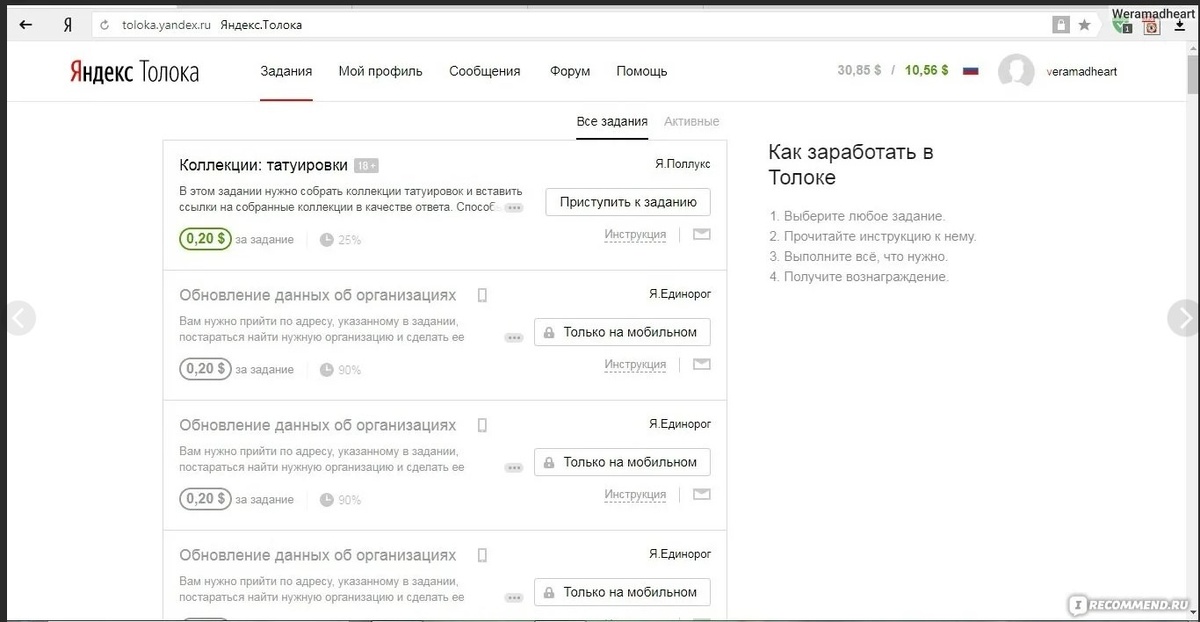Viewport: 1200px width, 622px height.
Task: Bookmark page with the star icon
Action: click(x=1085, y=25)
